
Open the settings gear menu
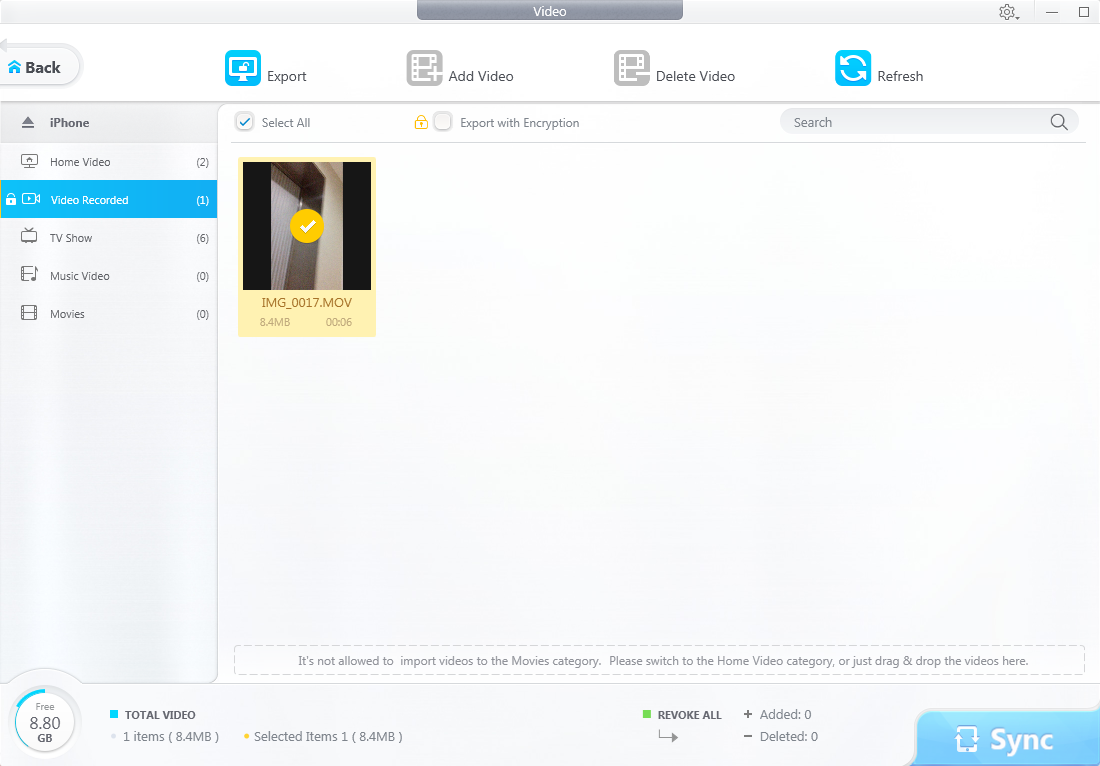[1007, 12]
